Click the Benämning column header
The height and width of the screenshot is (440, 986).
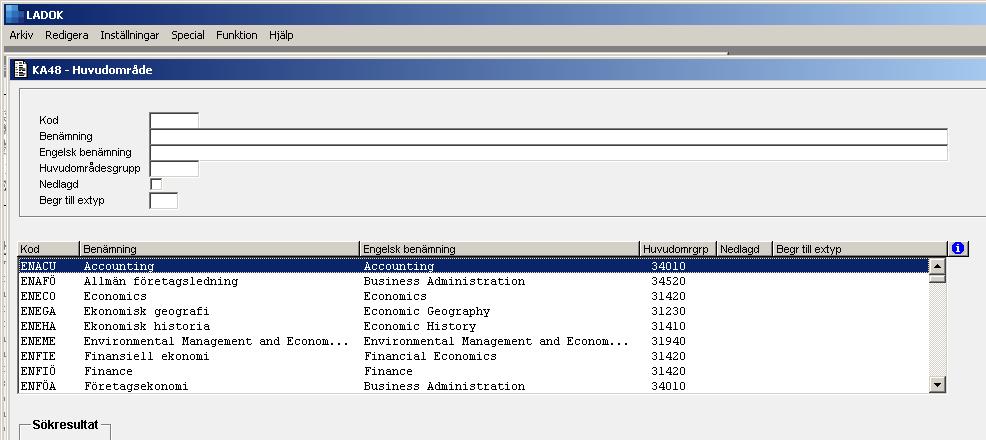tap(219, 249)
